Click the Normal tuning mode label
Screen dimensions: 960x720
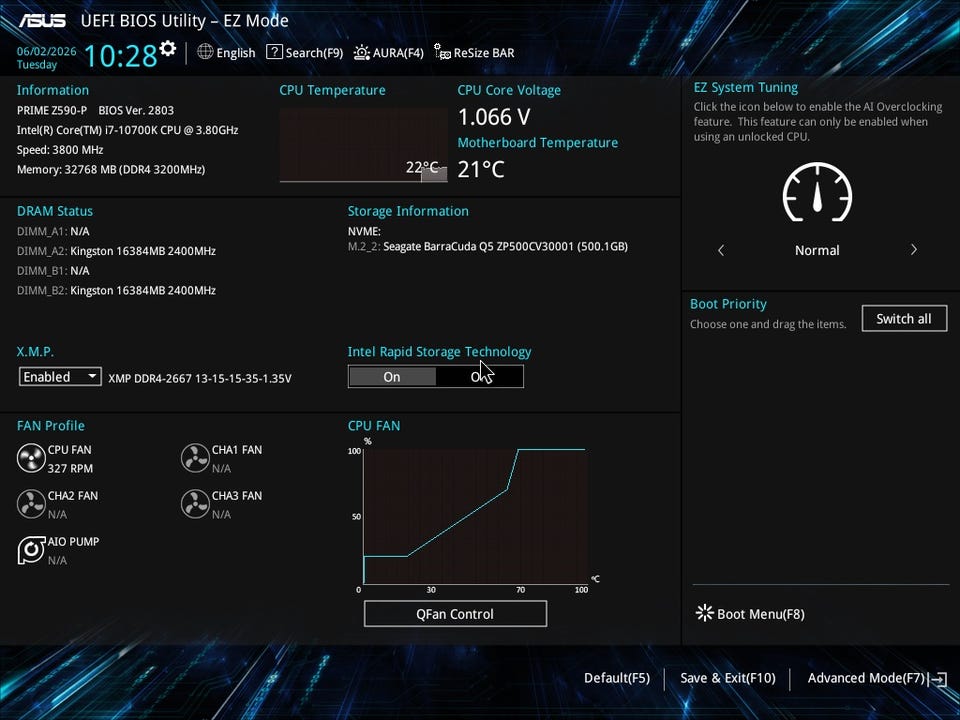pos(817,250)
